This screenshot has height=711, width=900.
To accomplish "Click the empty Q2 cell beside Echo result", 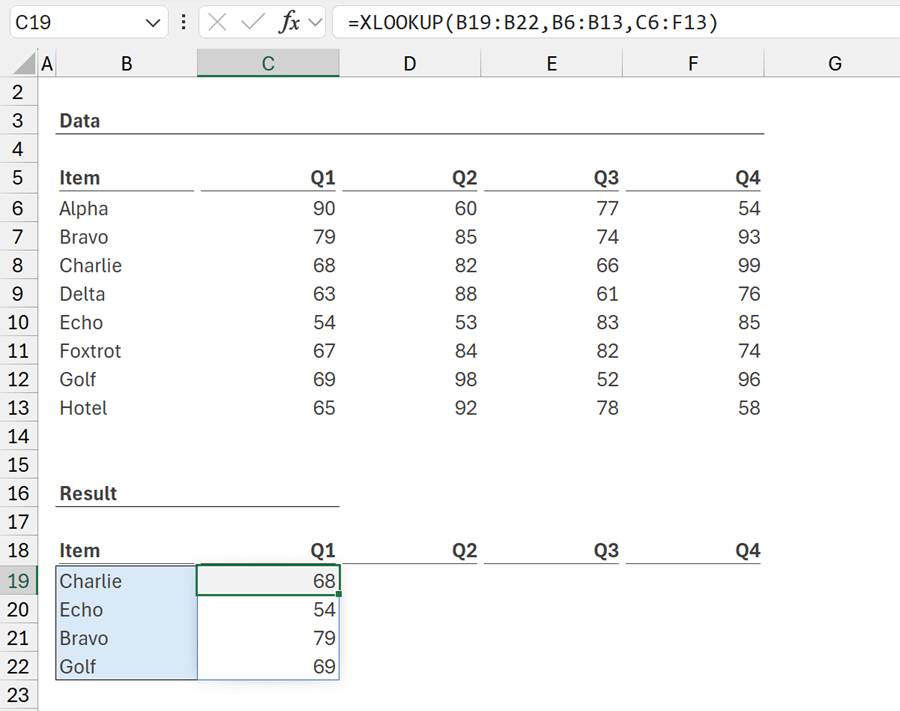I will [x=410, y=610].
